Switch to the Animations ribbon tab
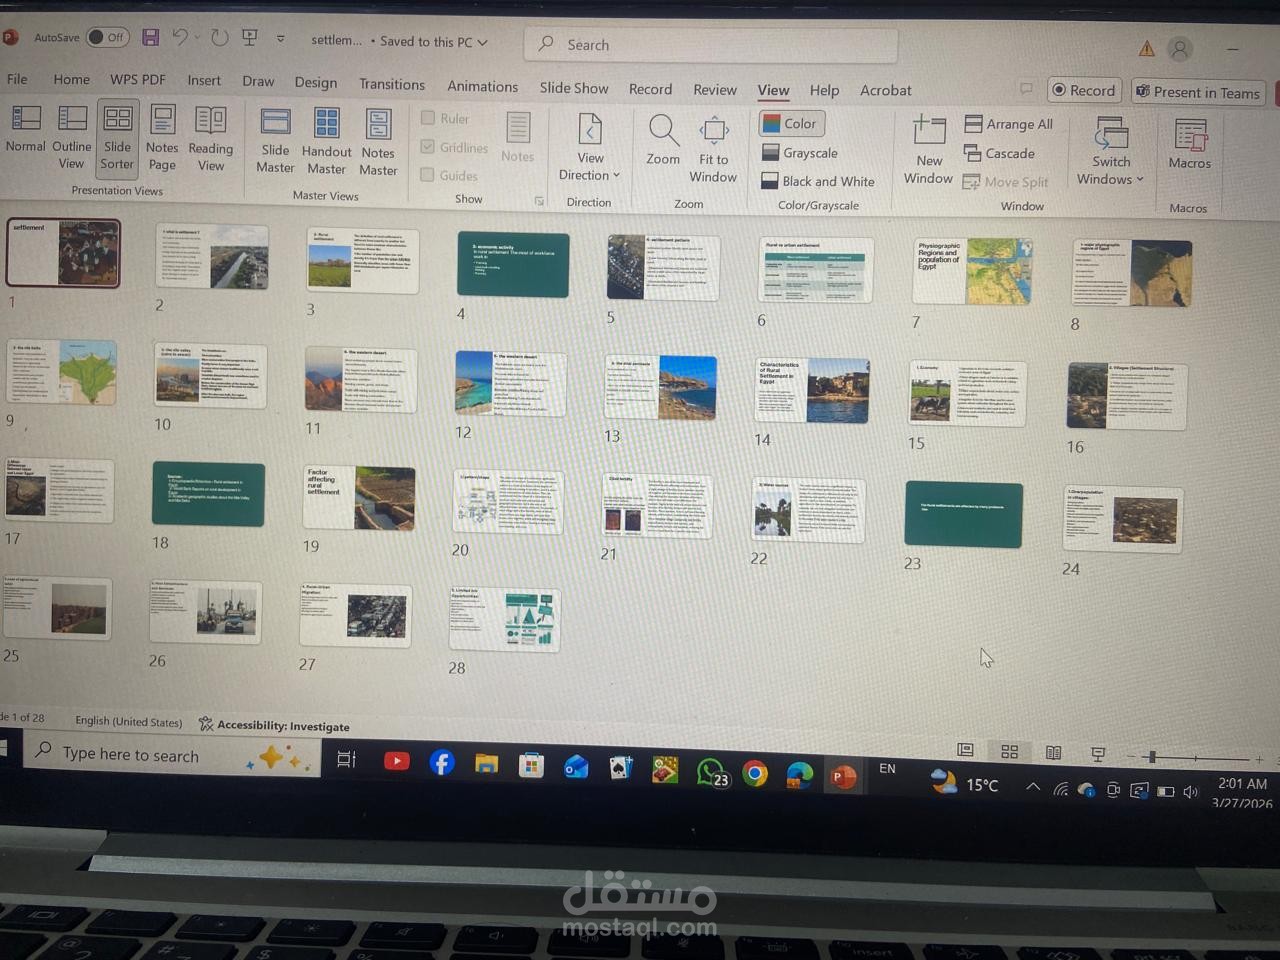This screenshot has height=960, width=1280. point(482,87)
